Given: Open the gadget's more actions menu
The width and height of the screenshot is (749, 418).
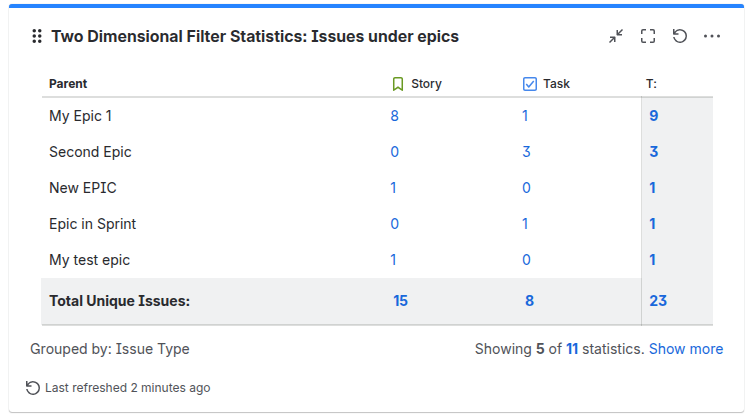Looking at the screenshot, I should coord(712,36).
